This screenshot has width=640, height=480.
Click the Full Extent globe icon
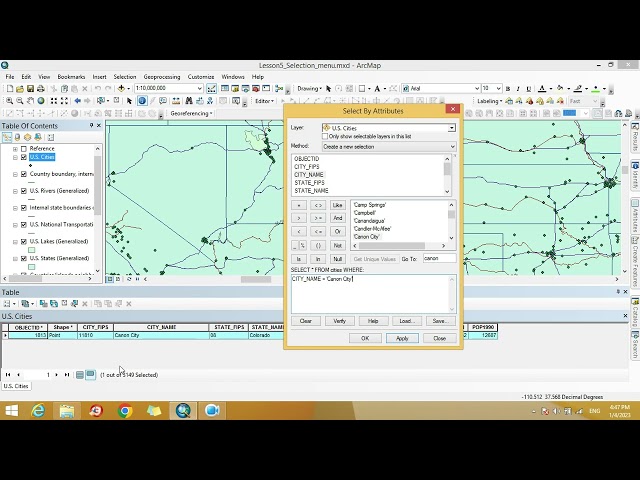41,101
